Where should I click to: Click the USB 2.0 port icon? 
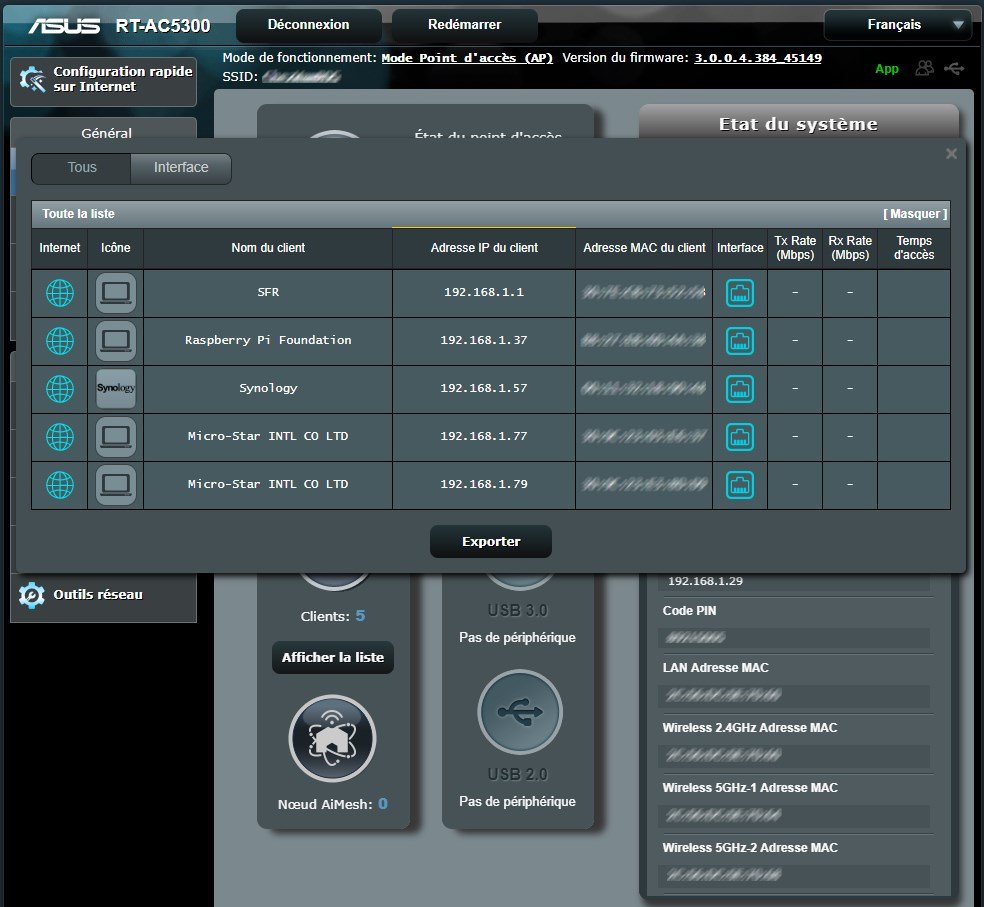520,712
